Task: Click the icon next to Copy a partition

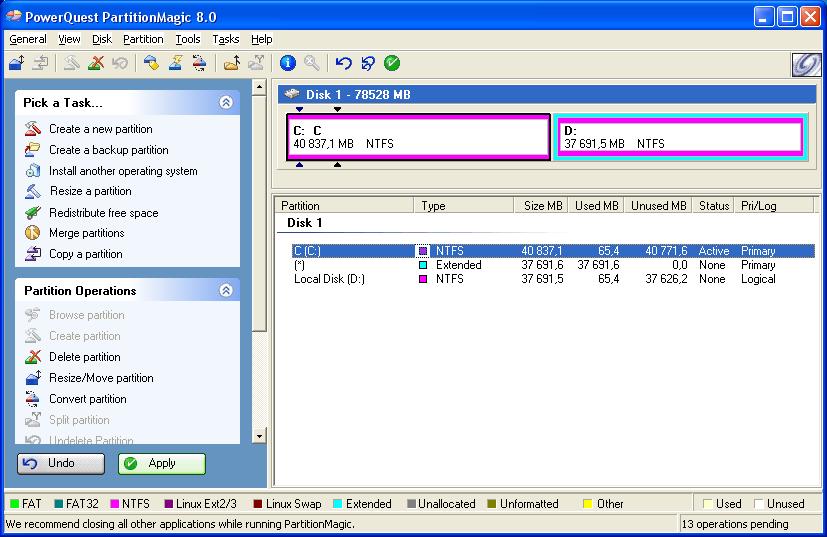Action: (x=33, y=254)
